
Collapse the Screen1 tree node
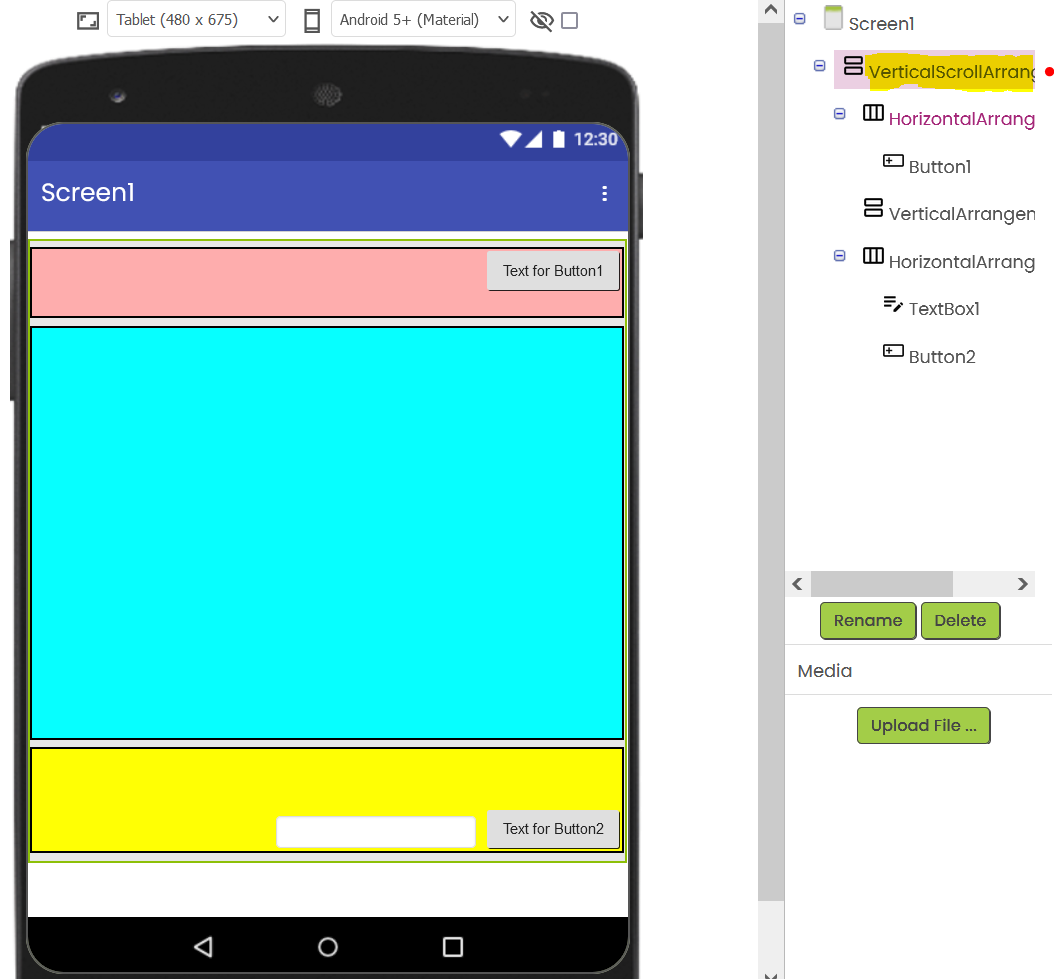800,19
